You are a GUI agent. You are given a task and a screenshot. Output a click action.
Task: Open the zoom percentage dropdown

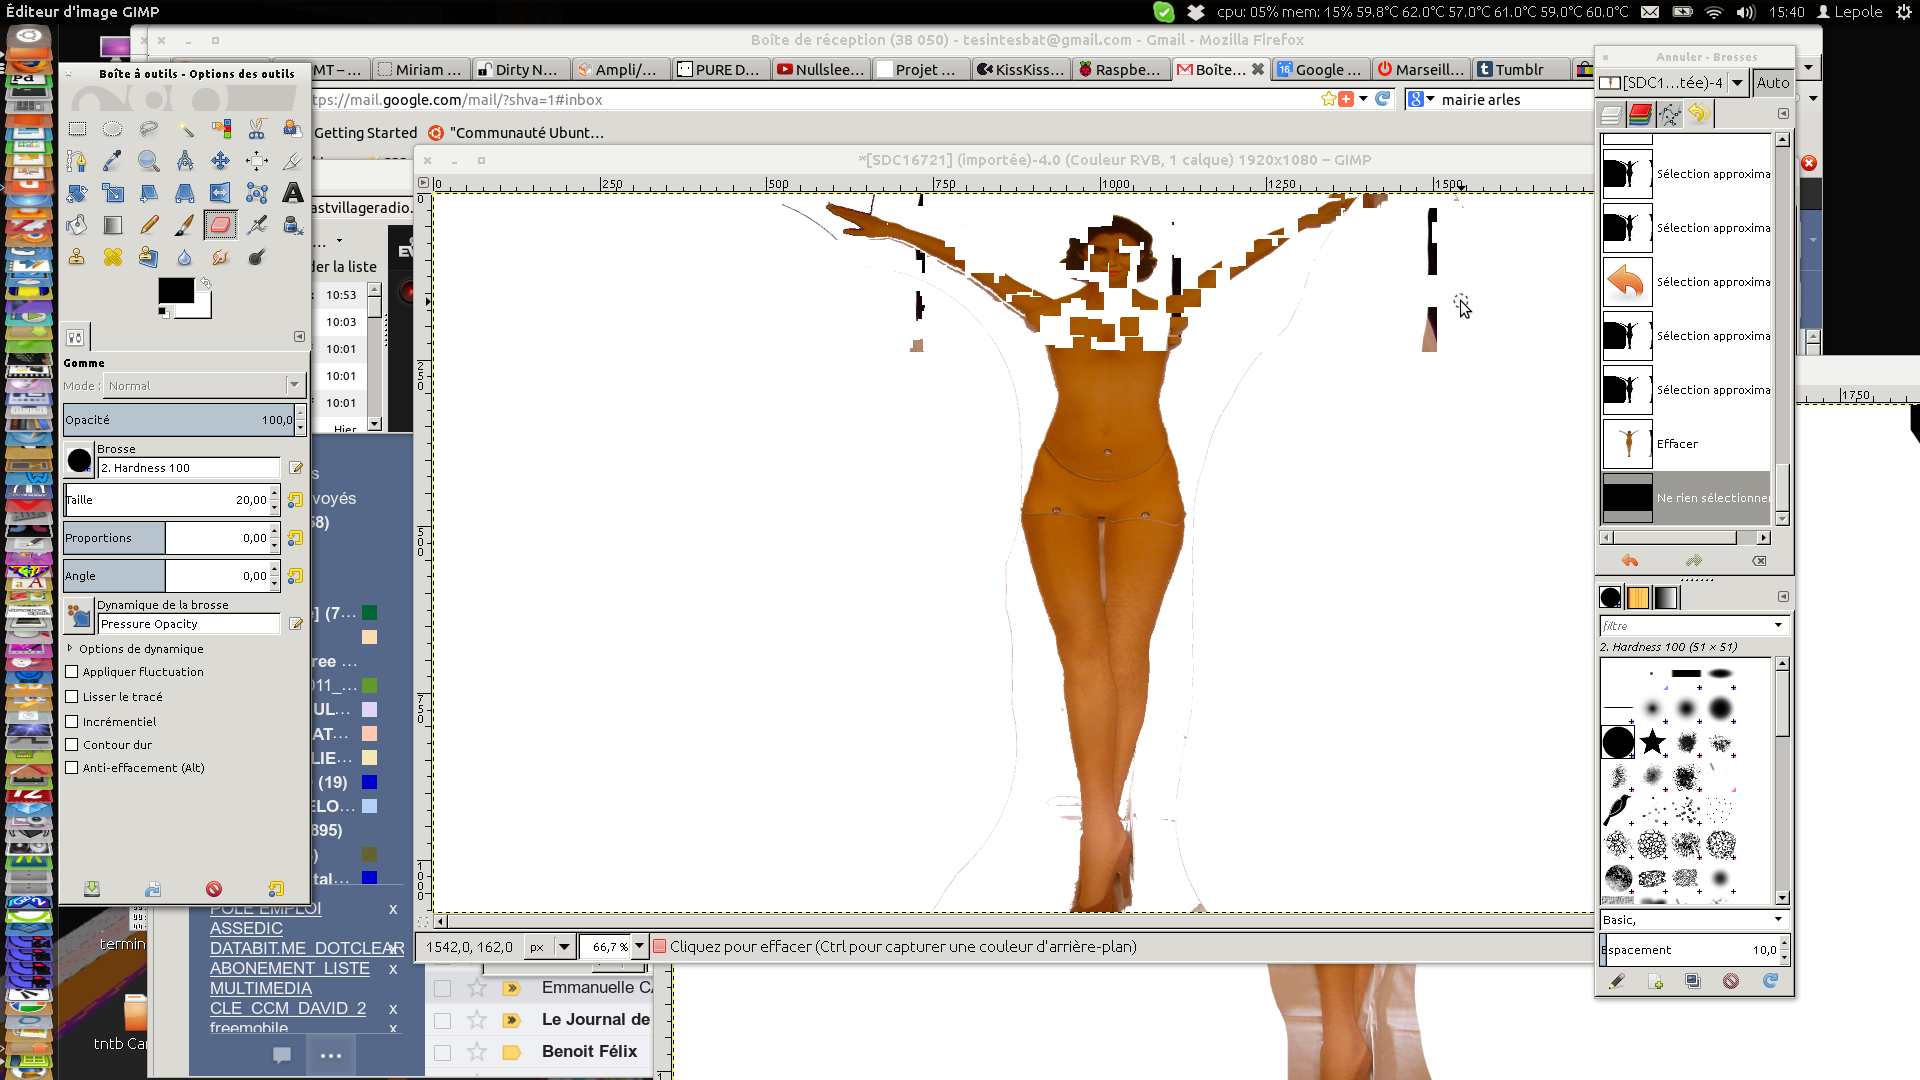(x=640, y=947)
